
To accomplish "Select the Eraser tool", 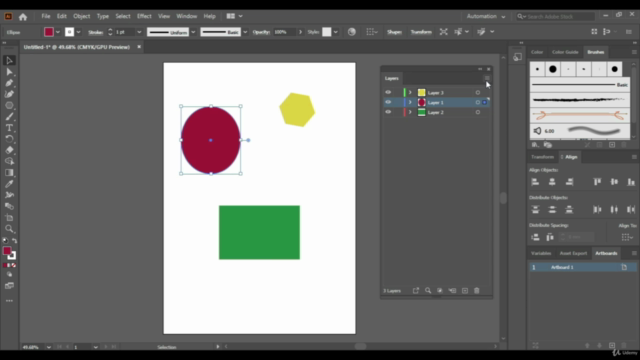I will click(x=9, y=150).
